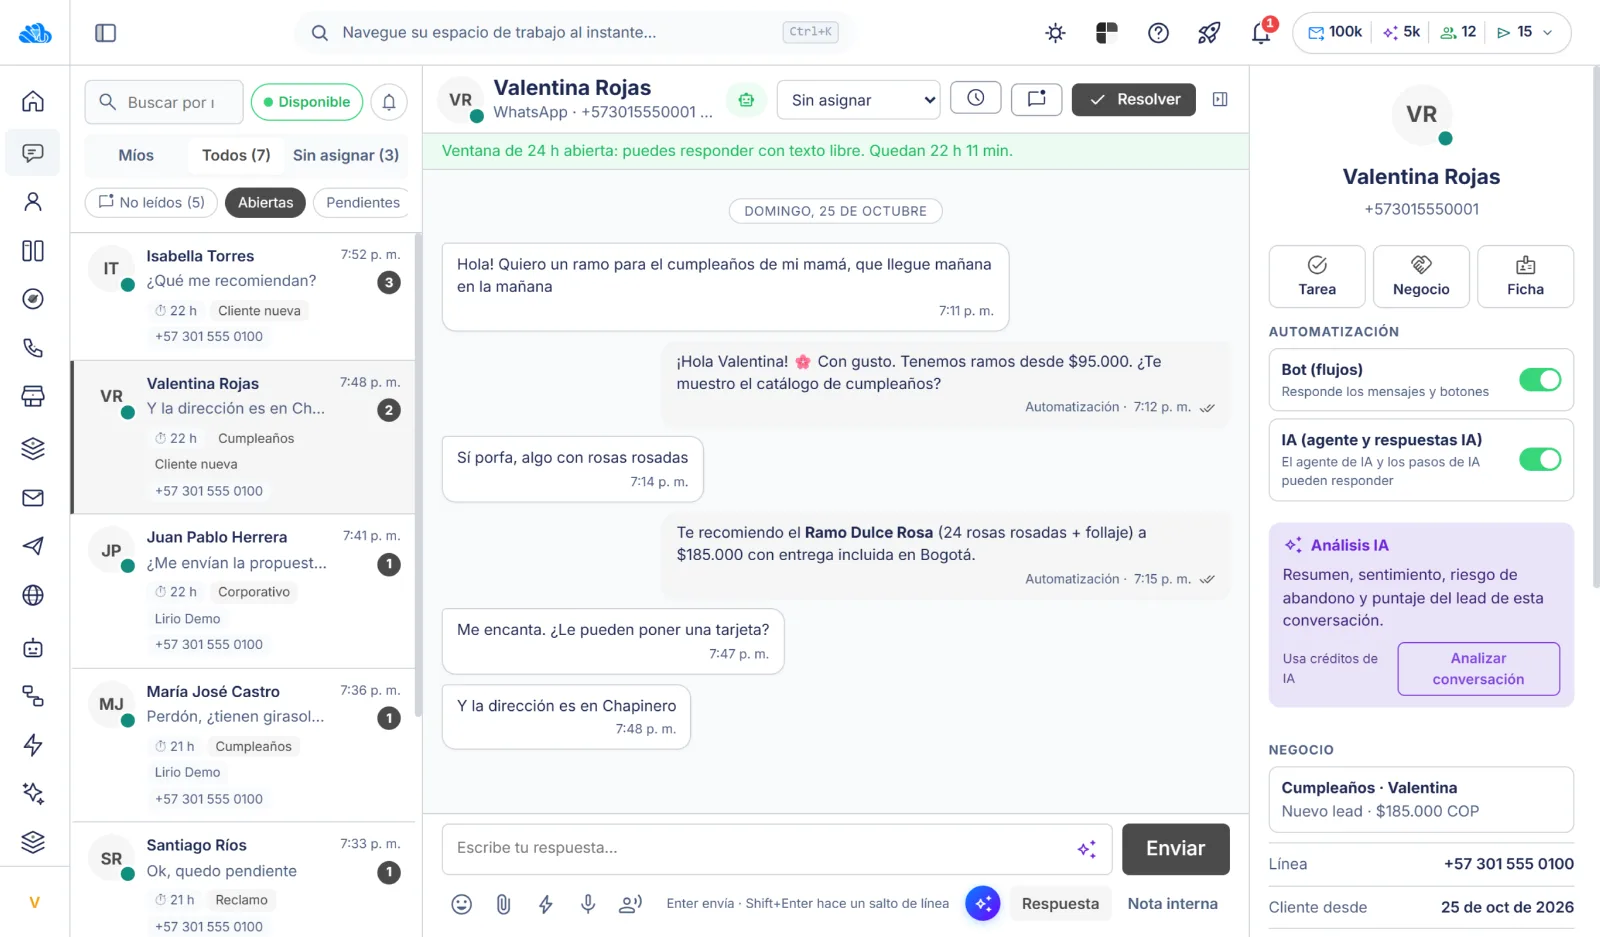Toggle the sidebar collapse panel icon
The image size is (1600, 937).
pyautogui.click(x=106, y=33)
